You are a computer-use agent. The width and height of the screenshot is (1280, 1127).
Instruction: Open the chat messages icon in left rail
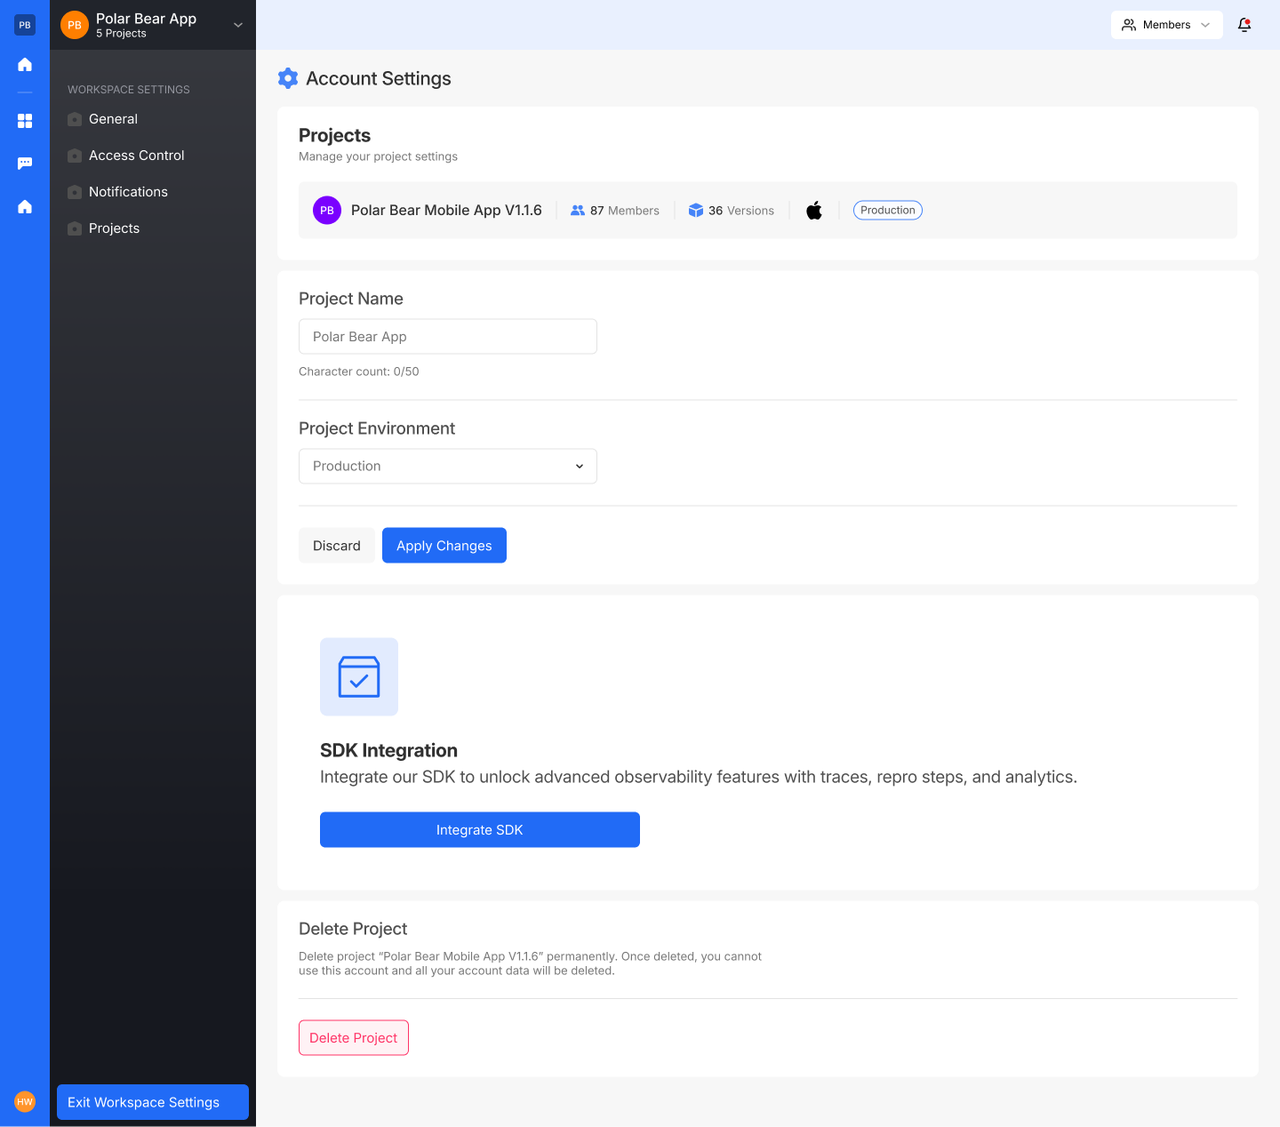(25, 163)
